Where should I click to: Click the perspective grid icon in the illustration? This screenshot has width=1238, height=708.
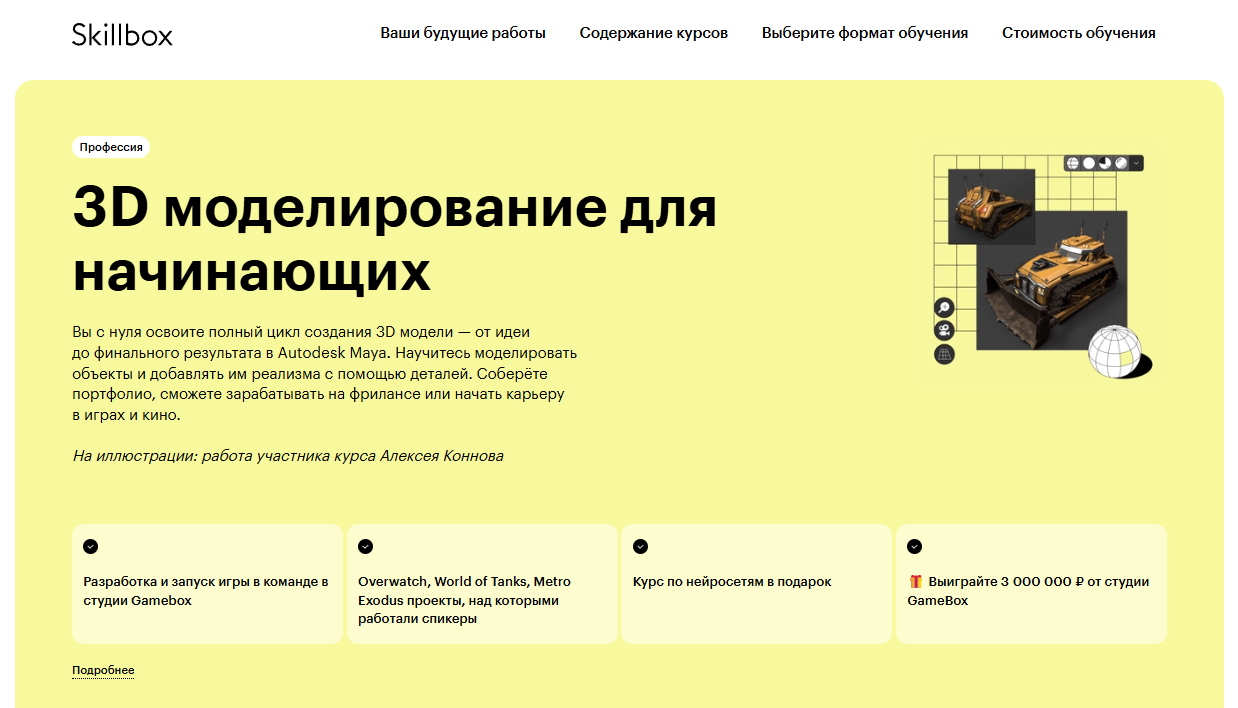click(943, 354)
